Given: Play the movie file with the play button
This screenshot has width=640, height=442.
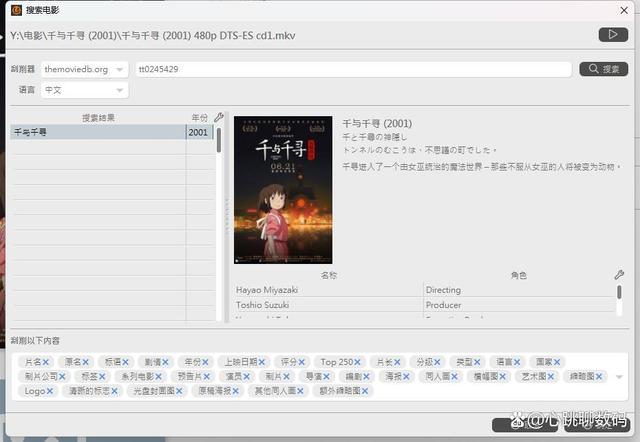Looking at the screenshot, I should [x=613, y=35].
